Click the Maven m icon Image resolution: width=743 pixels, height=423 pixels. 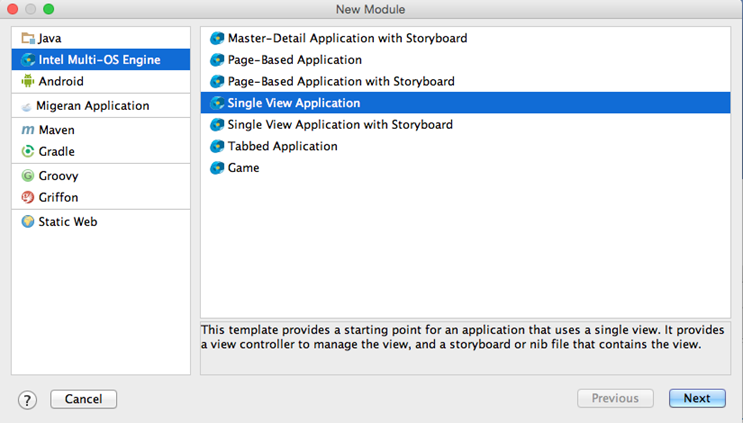click(x=28, y=130)
